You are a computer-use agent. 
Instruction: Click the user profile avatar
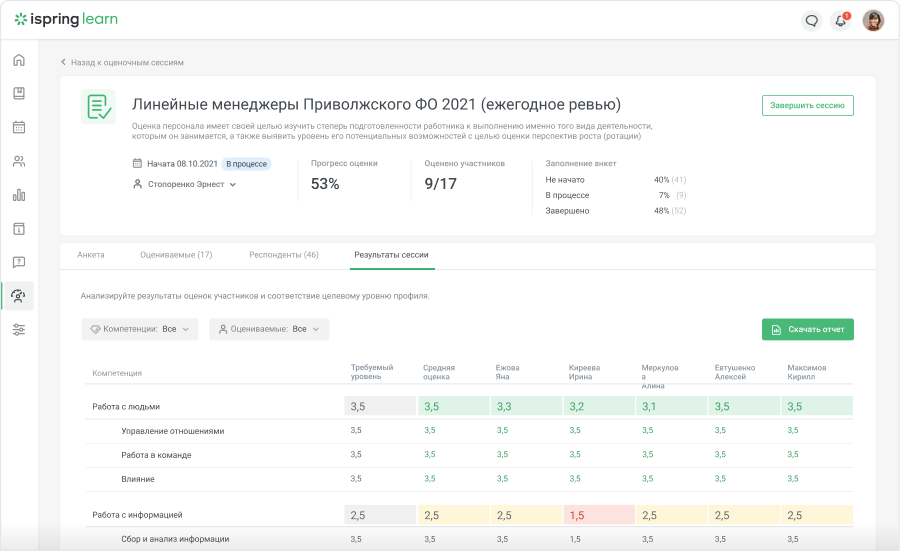click(873, 21)
